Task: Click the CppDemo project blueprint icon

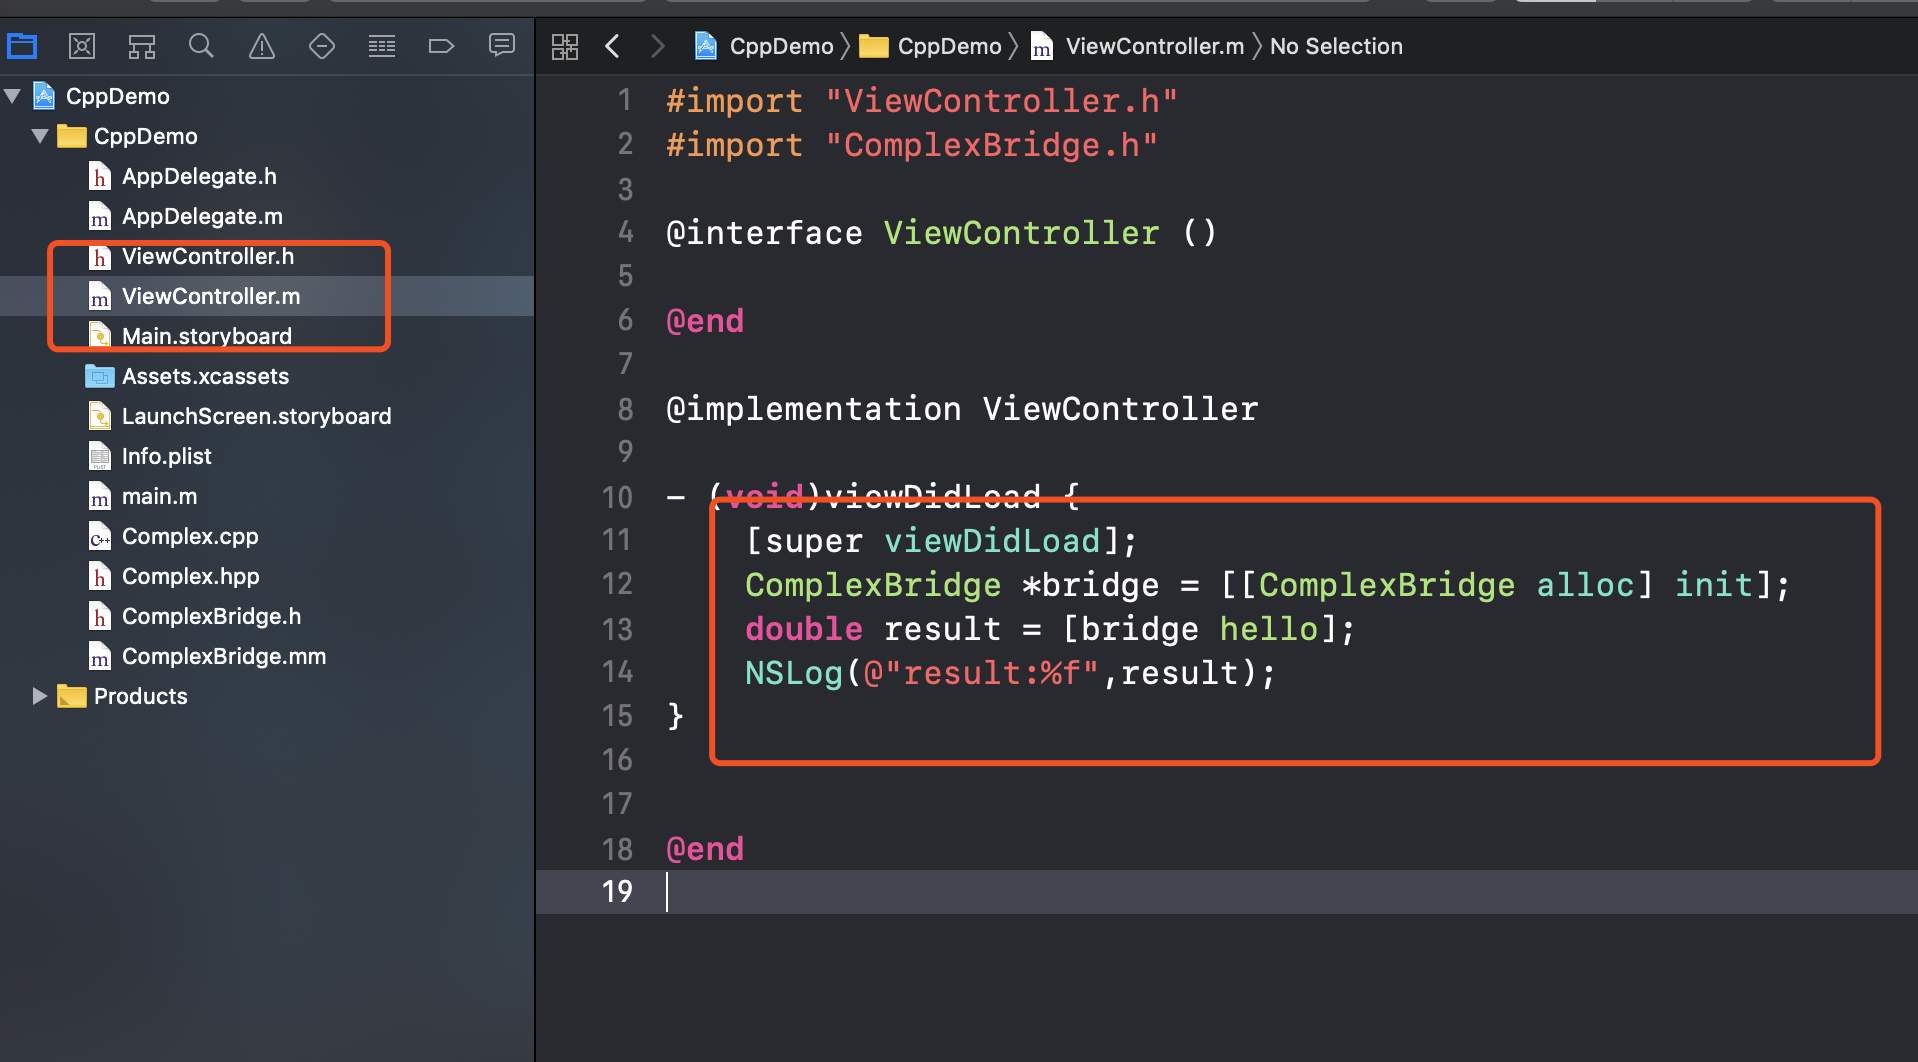Action: pos(44,96)
